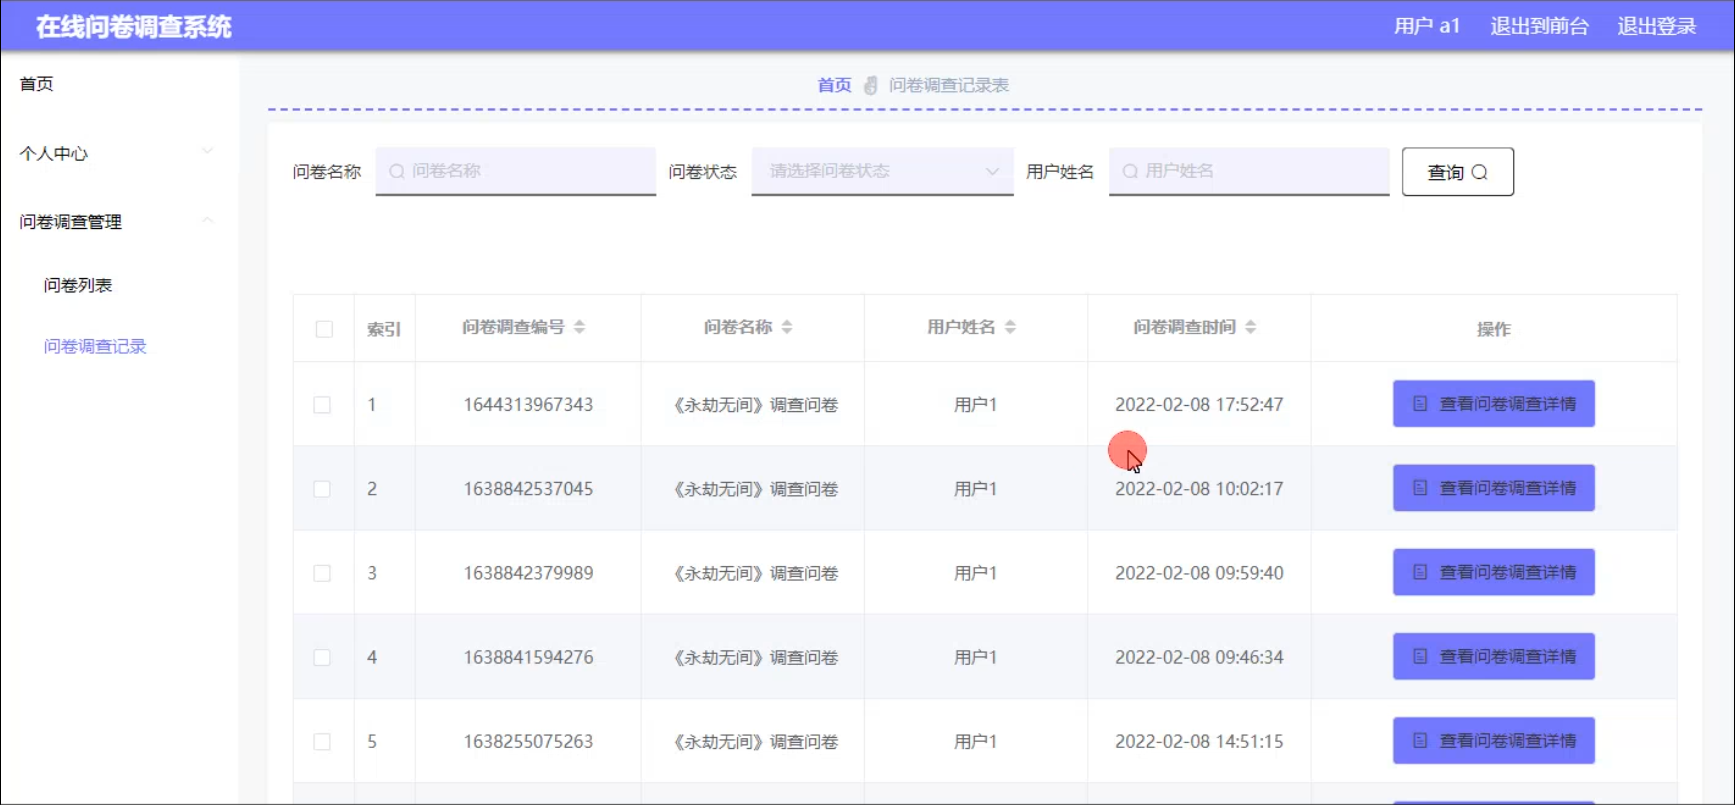The height and width of the screenshot is (805, 1735).
Task: Collapse the 问卷调查管理 sidebar menu
Action: [x=117, y=222]
